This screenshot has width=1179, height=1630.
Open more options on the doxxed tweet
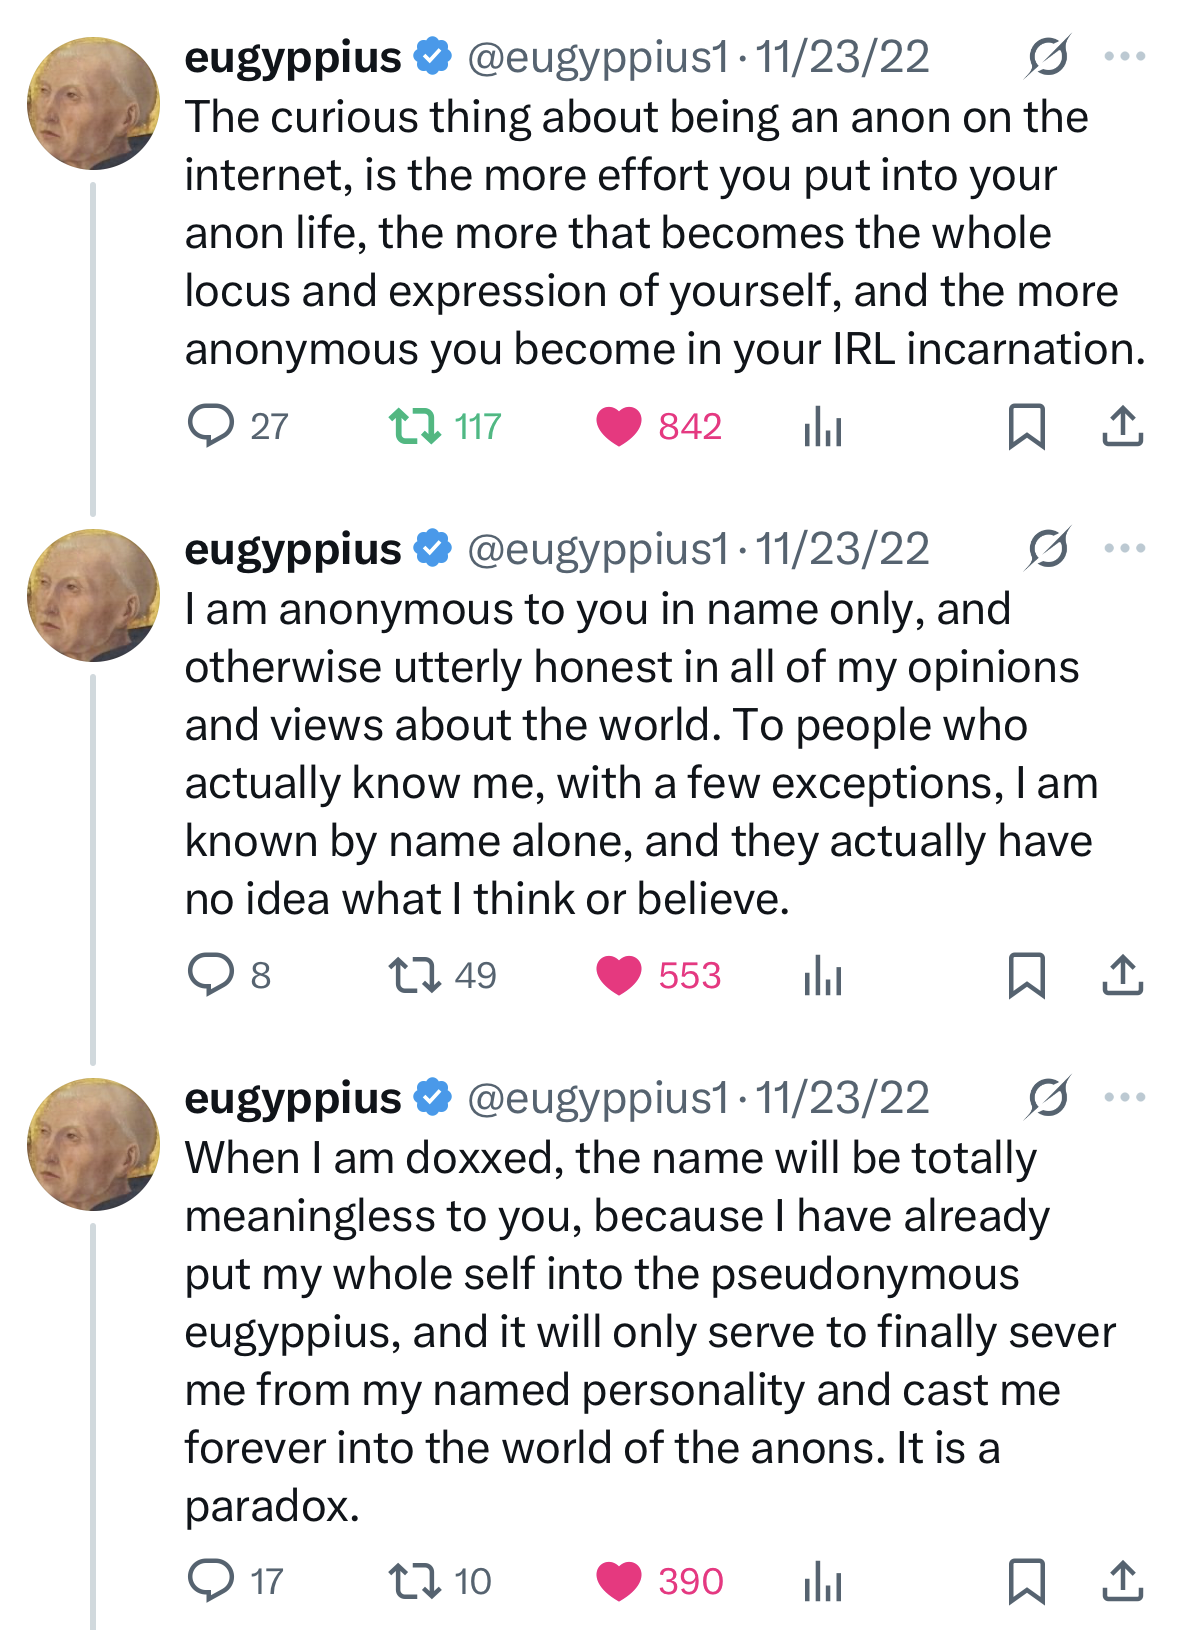(x=1124, y=1098)
